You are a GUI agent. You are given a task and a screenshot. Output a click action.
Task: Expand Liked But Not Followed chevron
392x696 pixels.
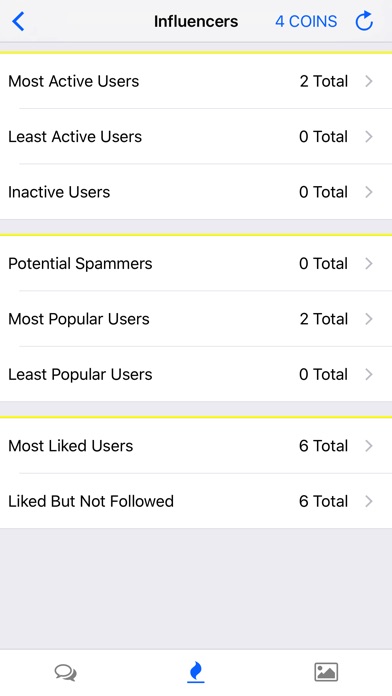[368, 502]
